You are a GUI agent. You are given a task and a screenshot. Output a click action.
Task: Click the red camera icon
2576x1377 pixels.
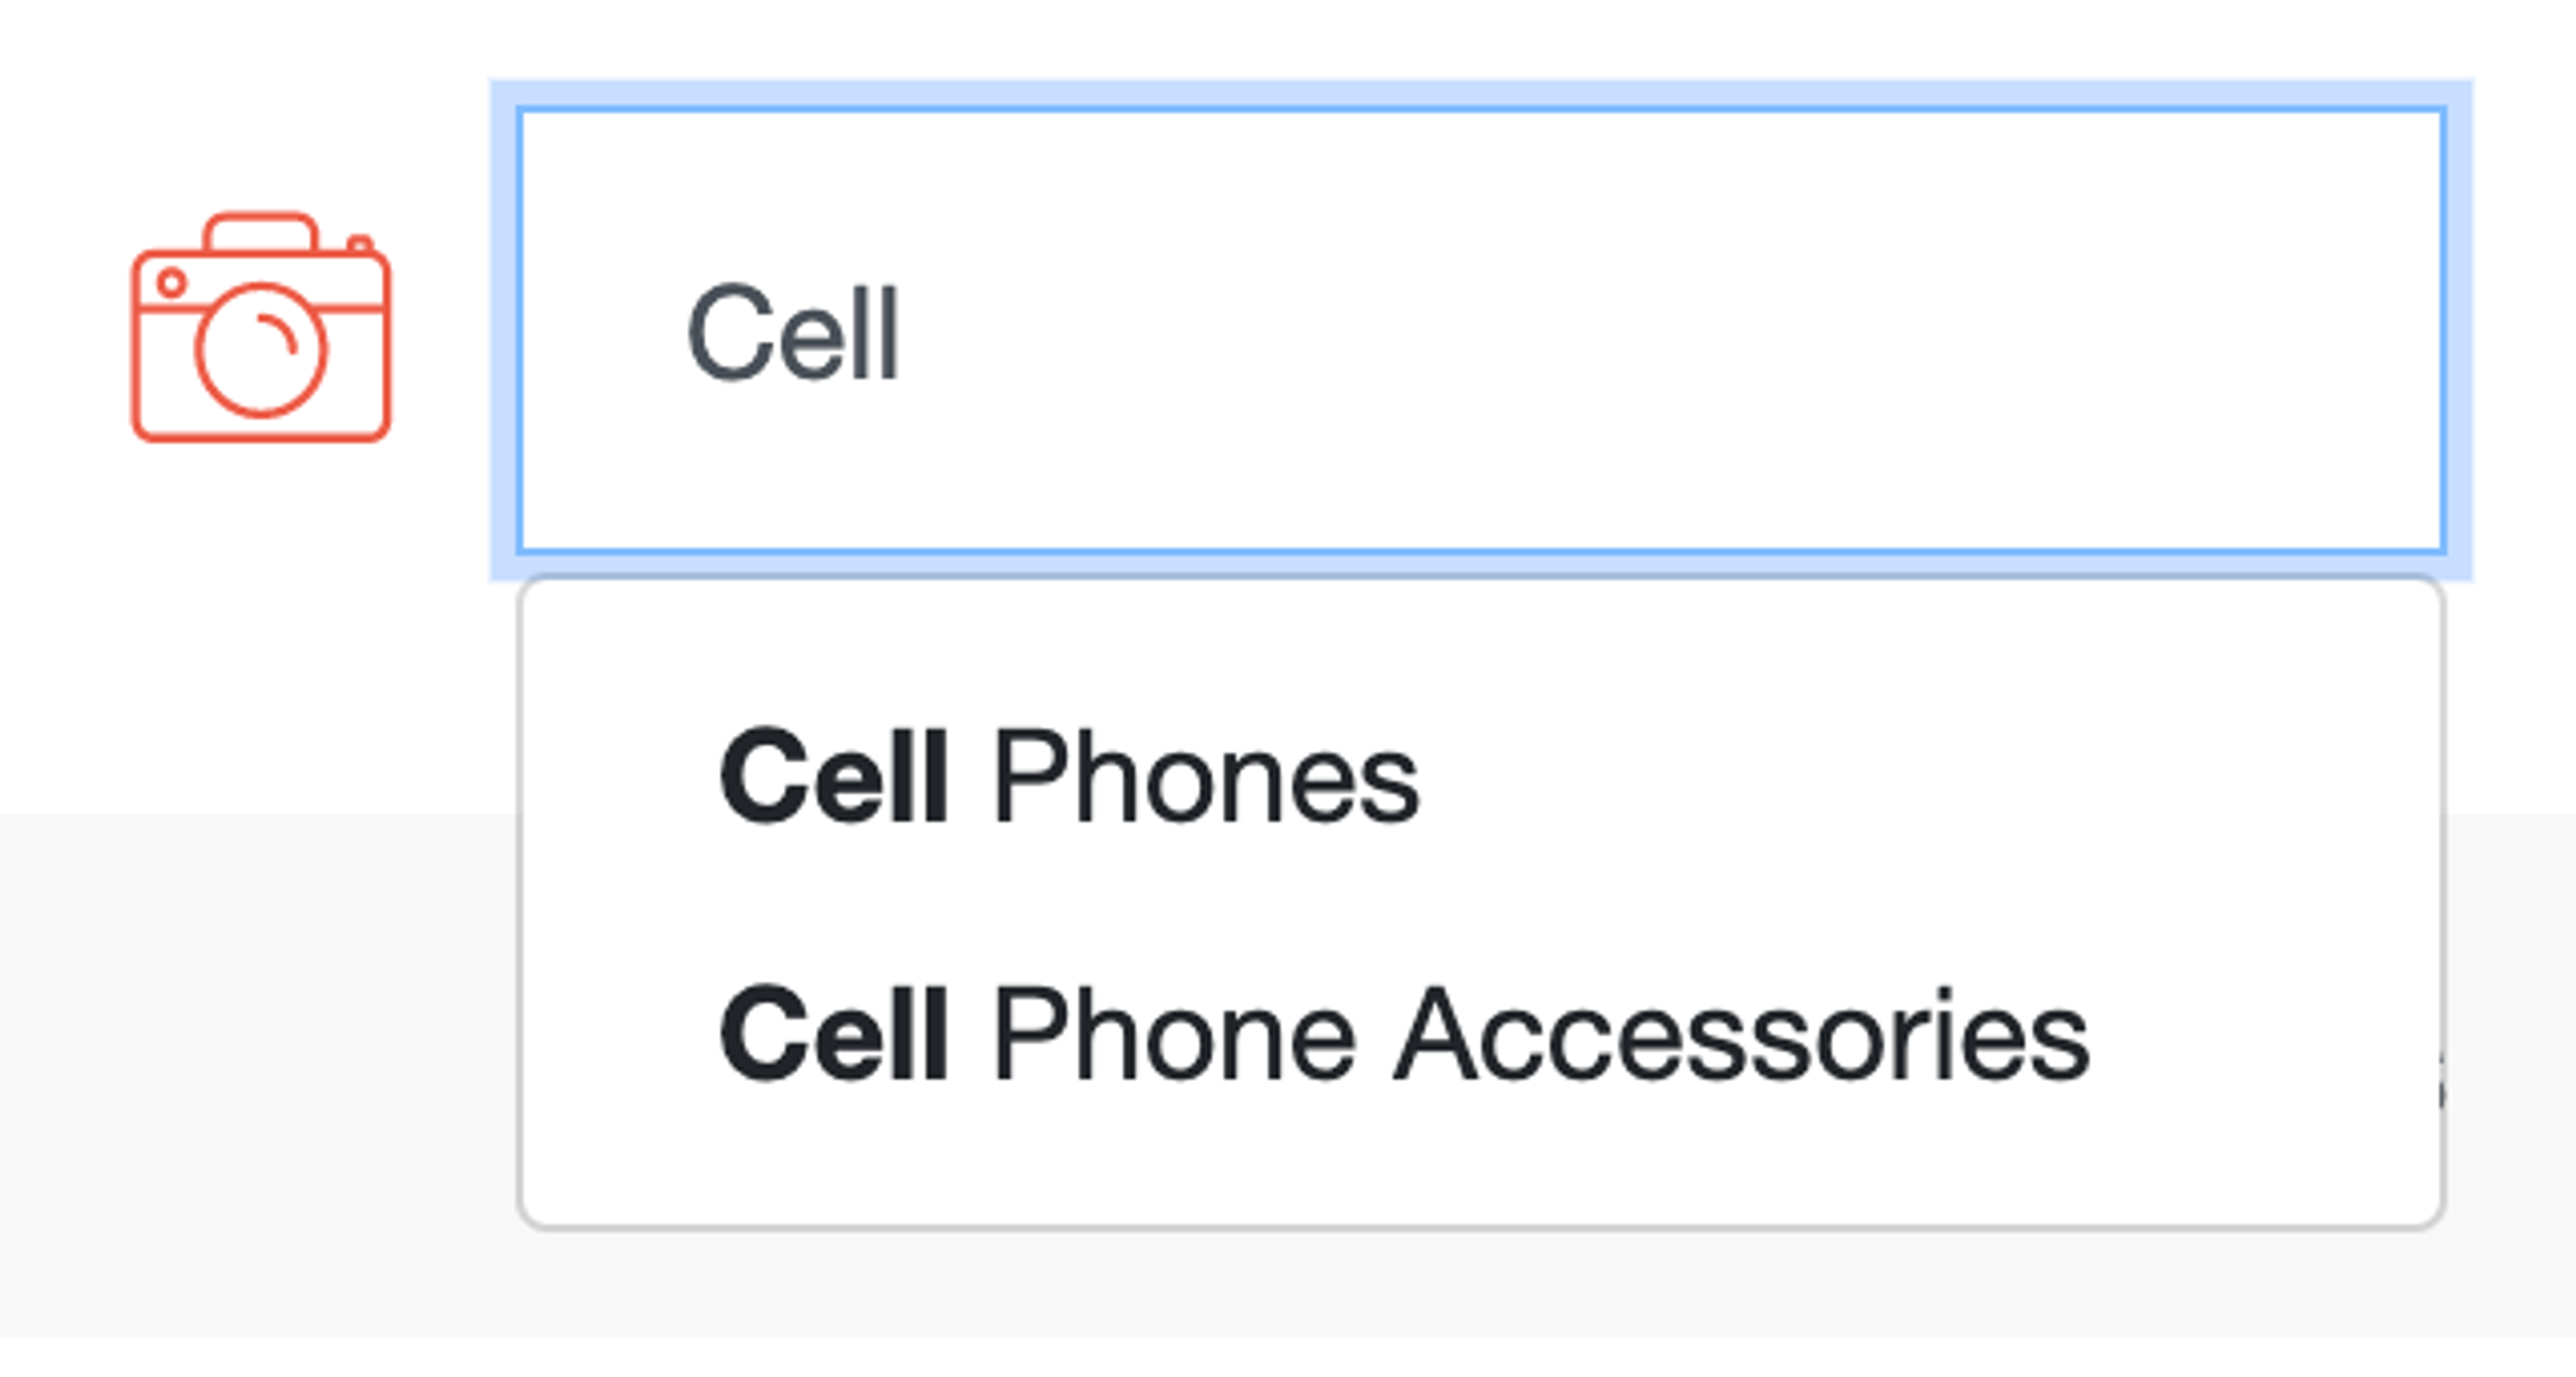261,328
